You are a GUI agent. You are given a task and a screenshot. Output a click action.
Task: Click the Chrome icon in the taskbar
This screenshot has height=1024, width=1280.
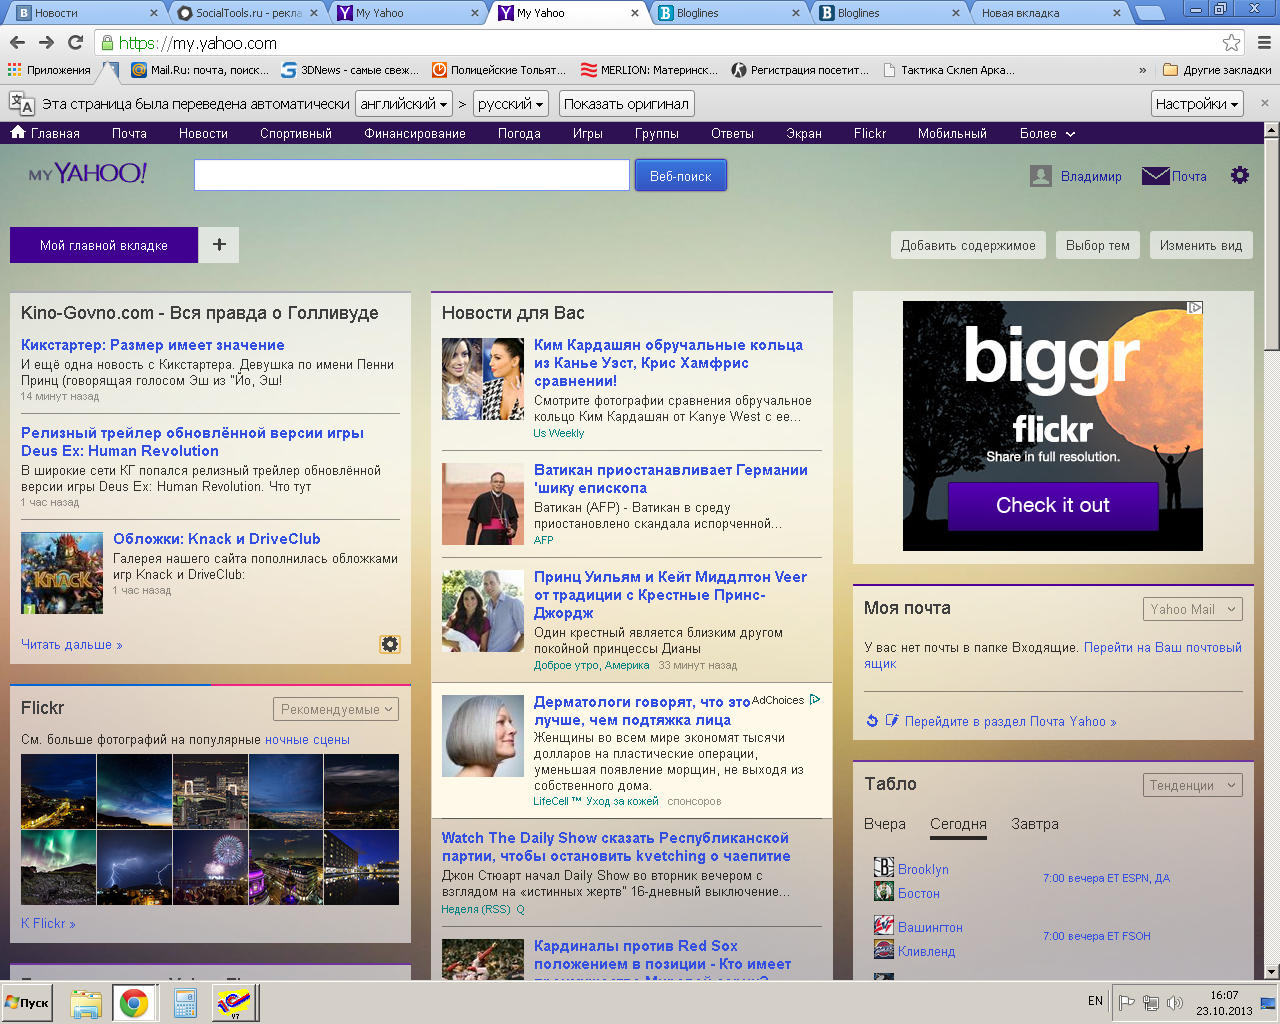(133, 1002)
